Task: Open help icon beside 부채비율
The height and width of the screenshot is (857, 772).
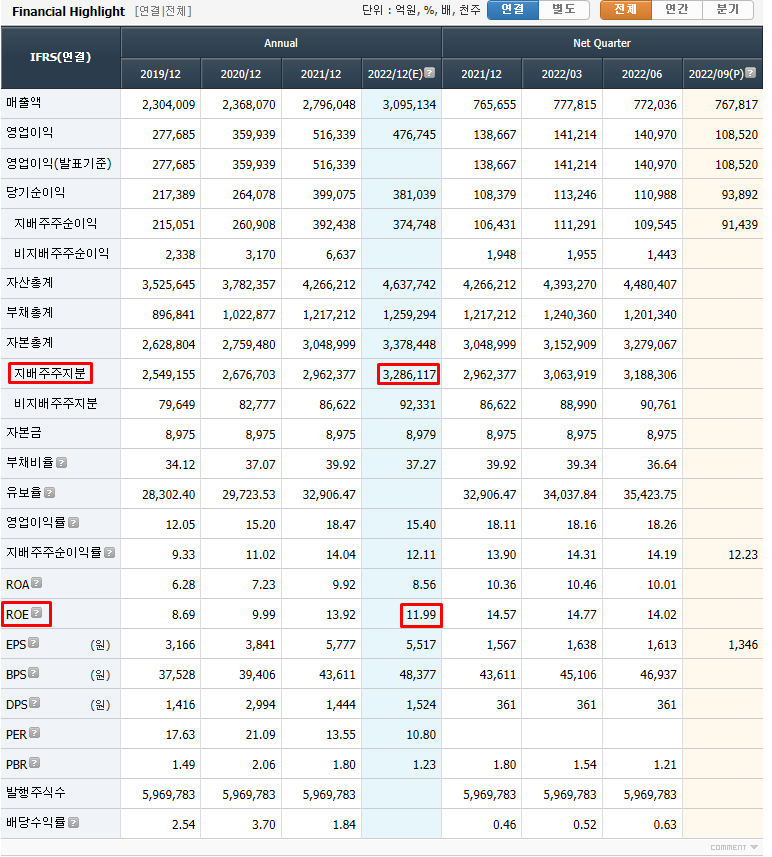Action: [62, 463]
